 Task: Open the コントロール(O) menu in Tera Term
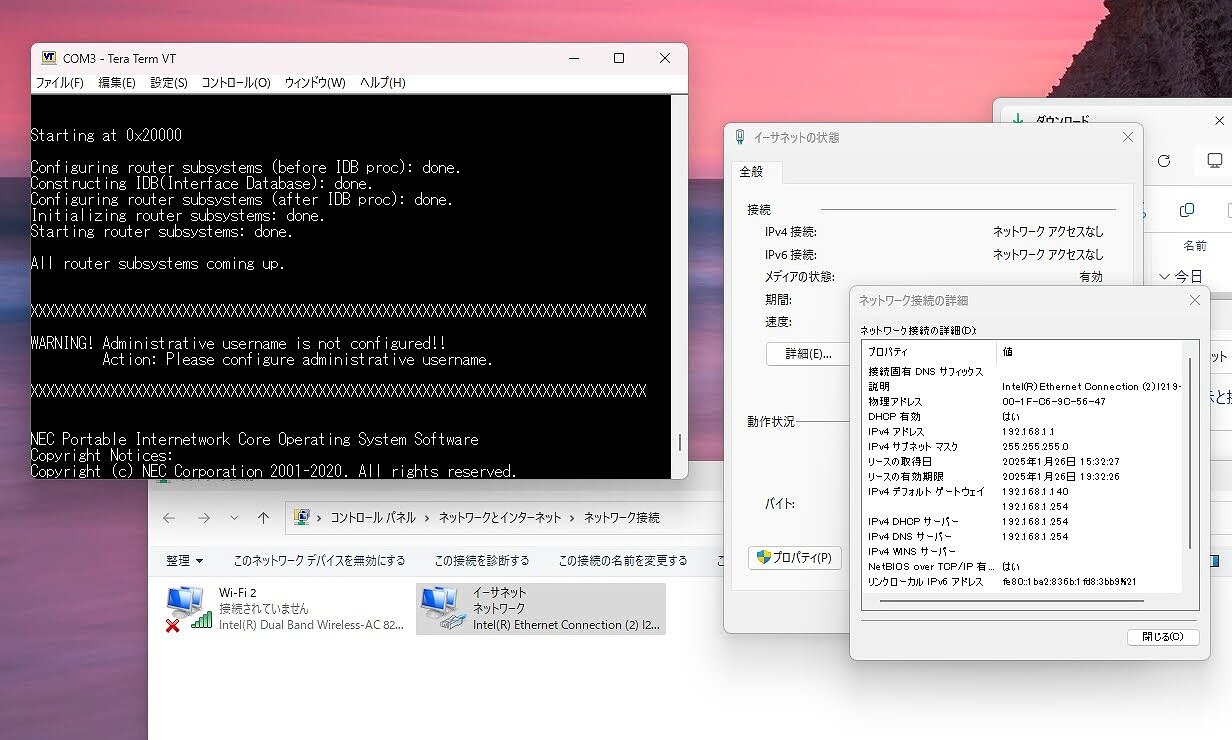[236, 83]
